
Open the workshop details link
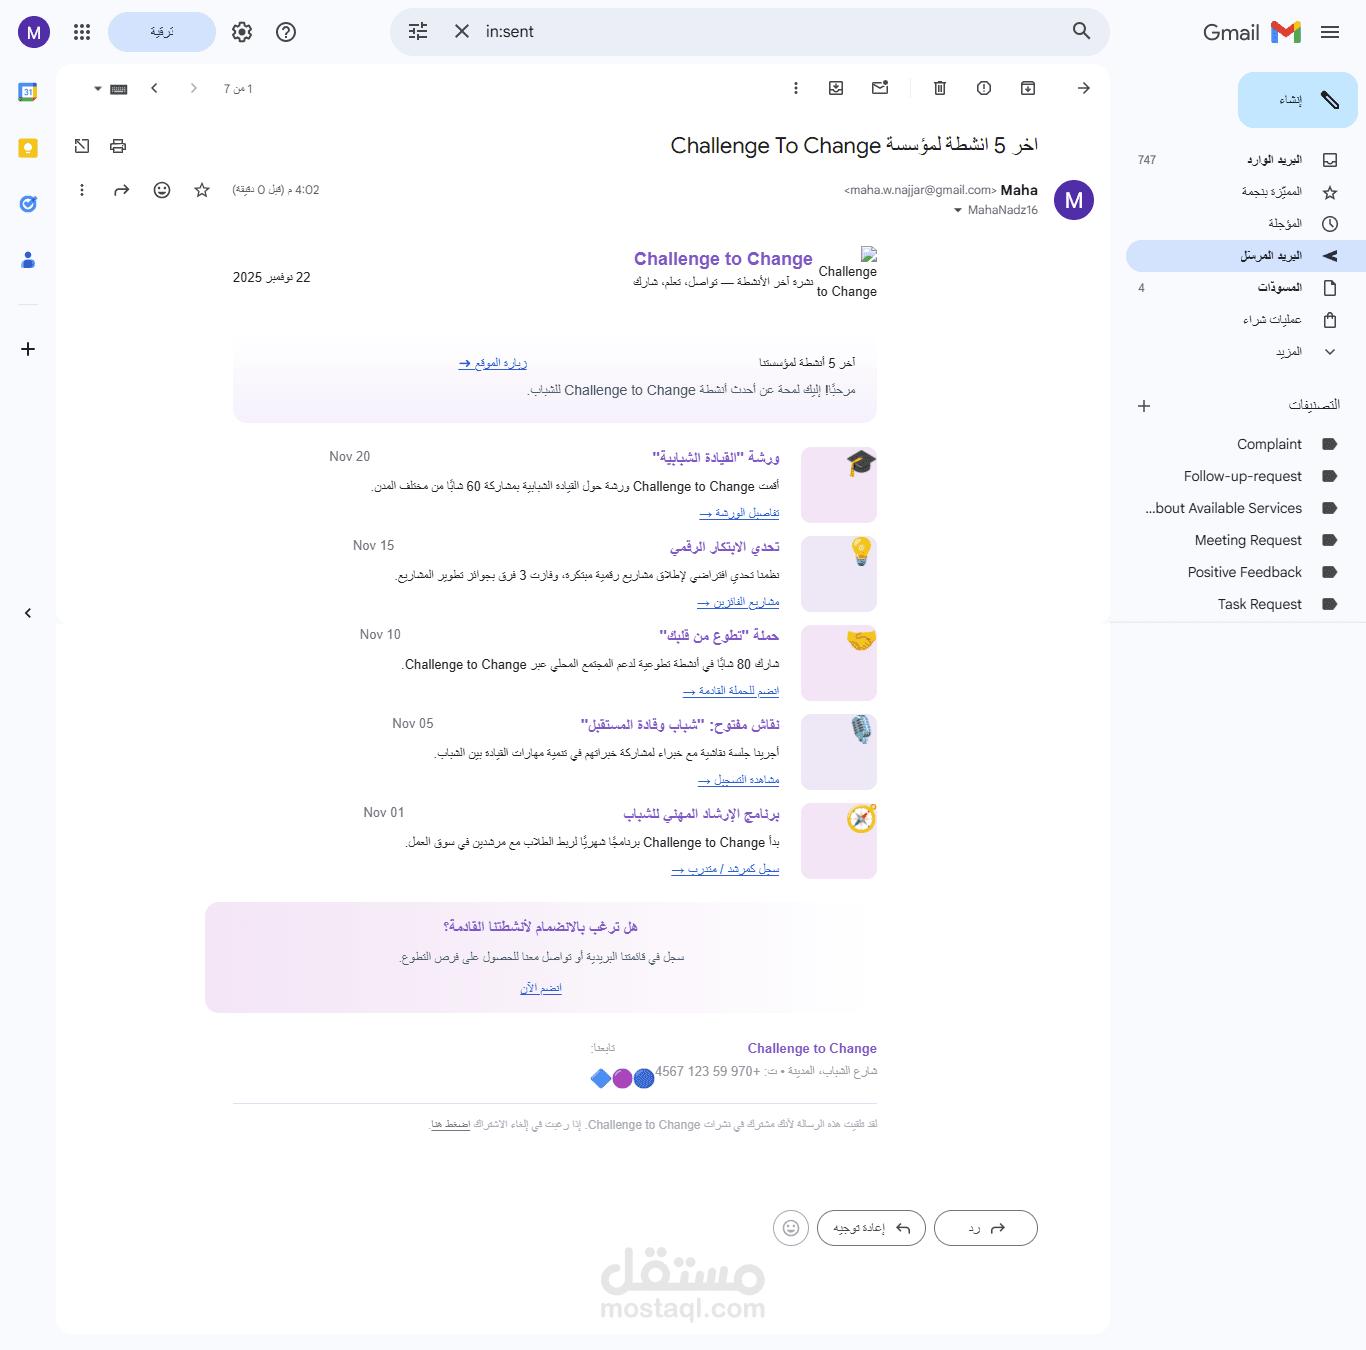point(739,513)
